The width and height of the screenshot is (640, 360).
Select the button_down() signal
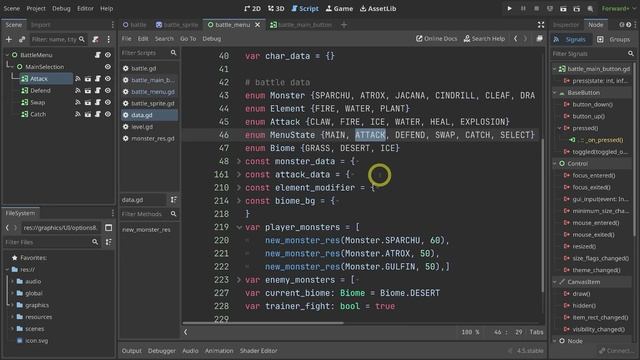pos(592,104)
